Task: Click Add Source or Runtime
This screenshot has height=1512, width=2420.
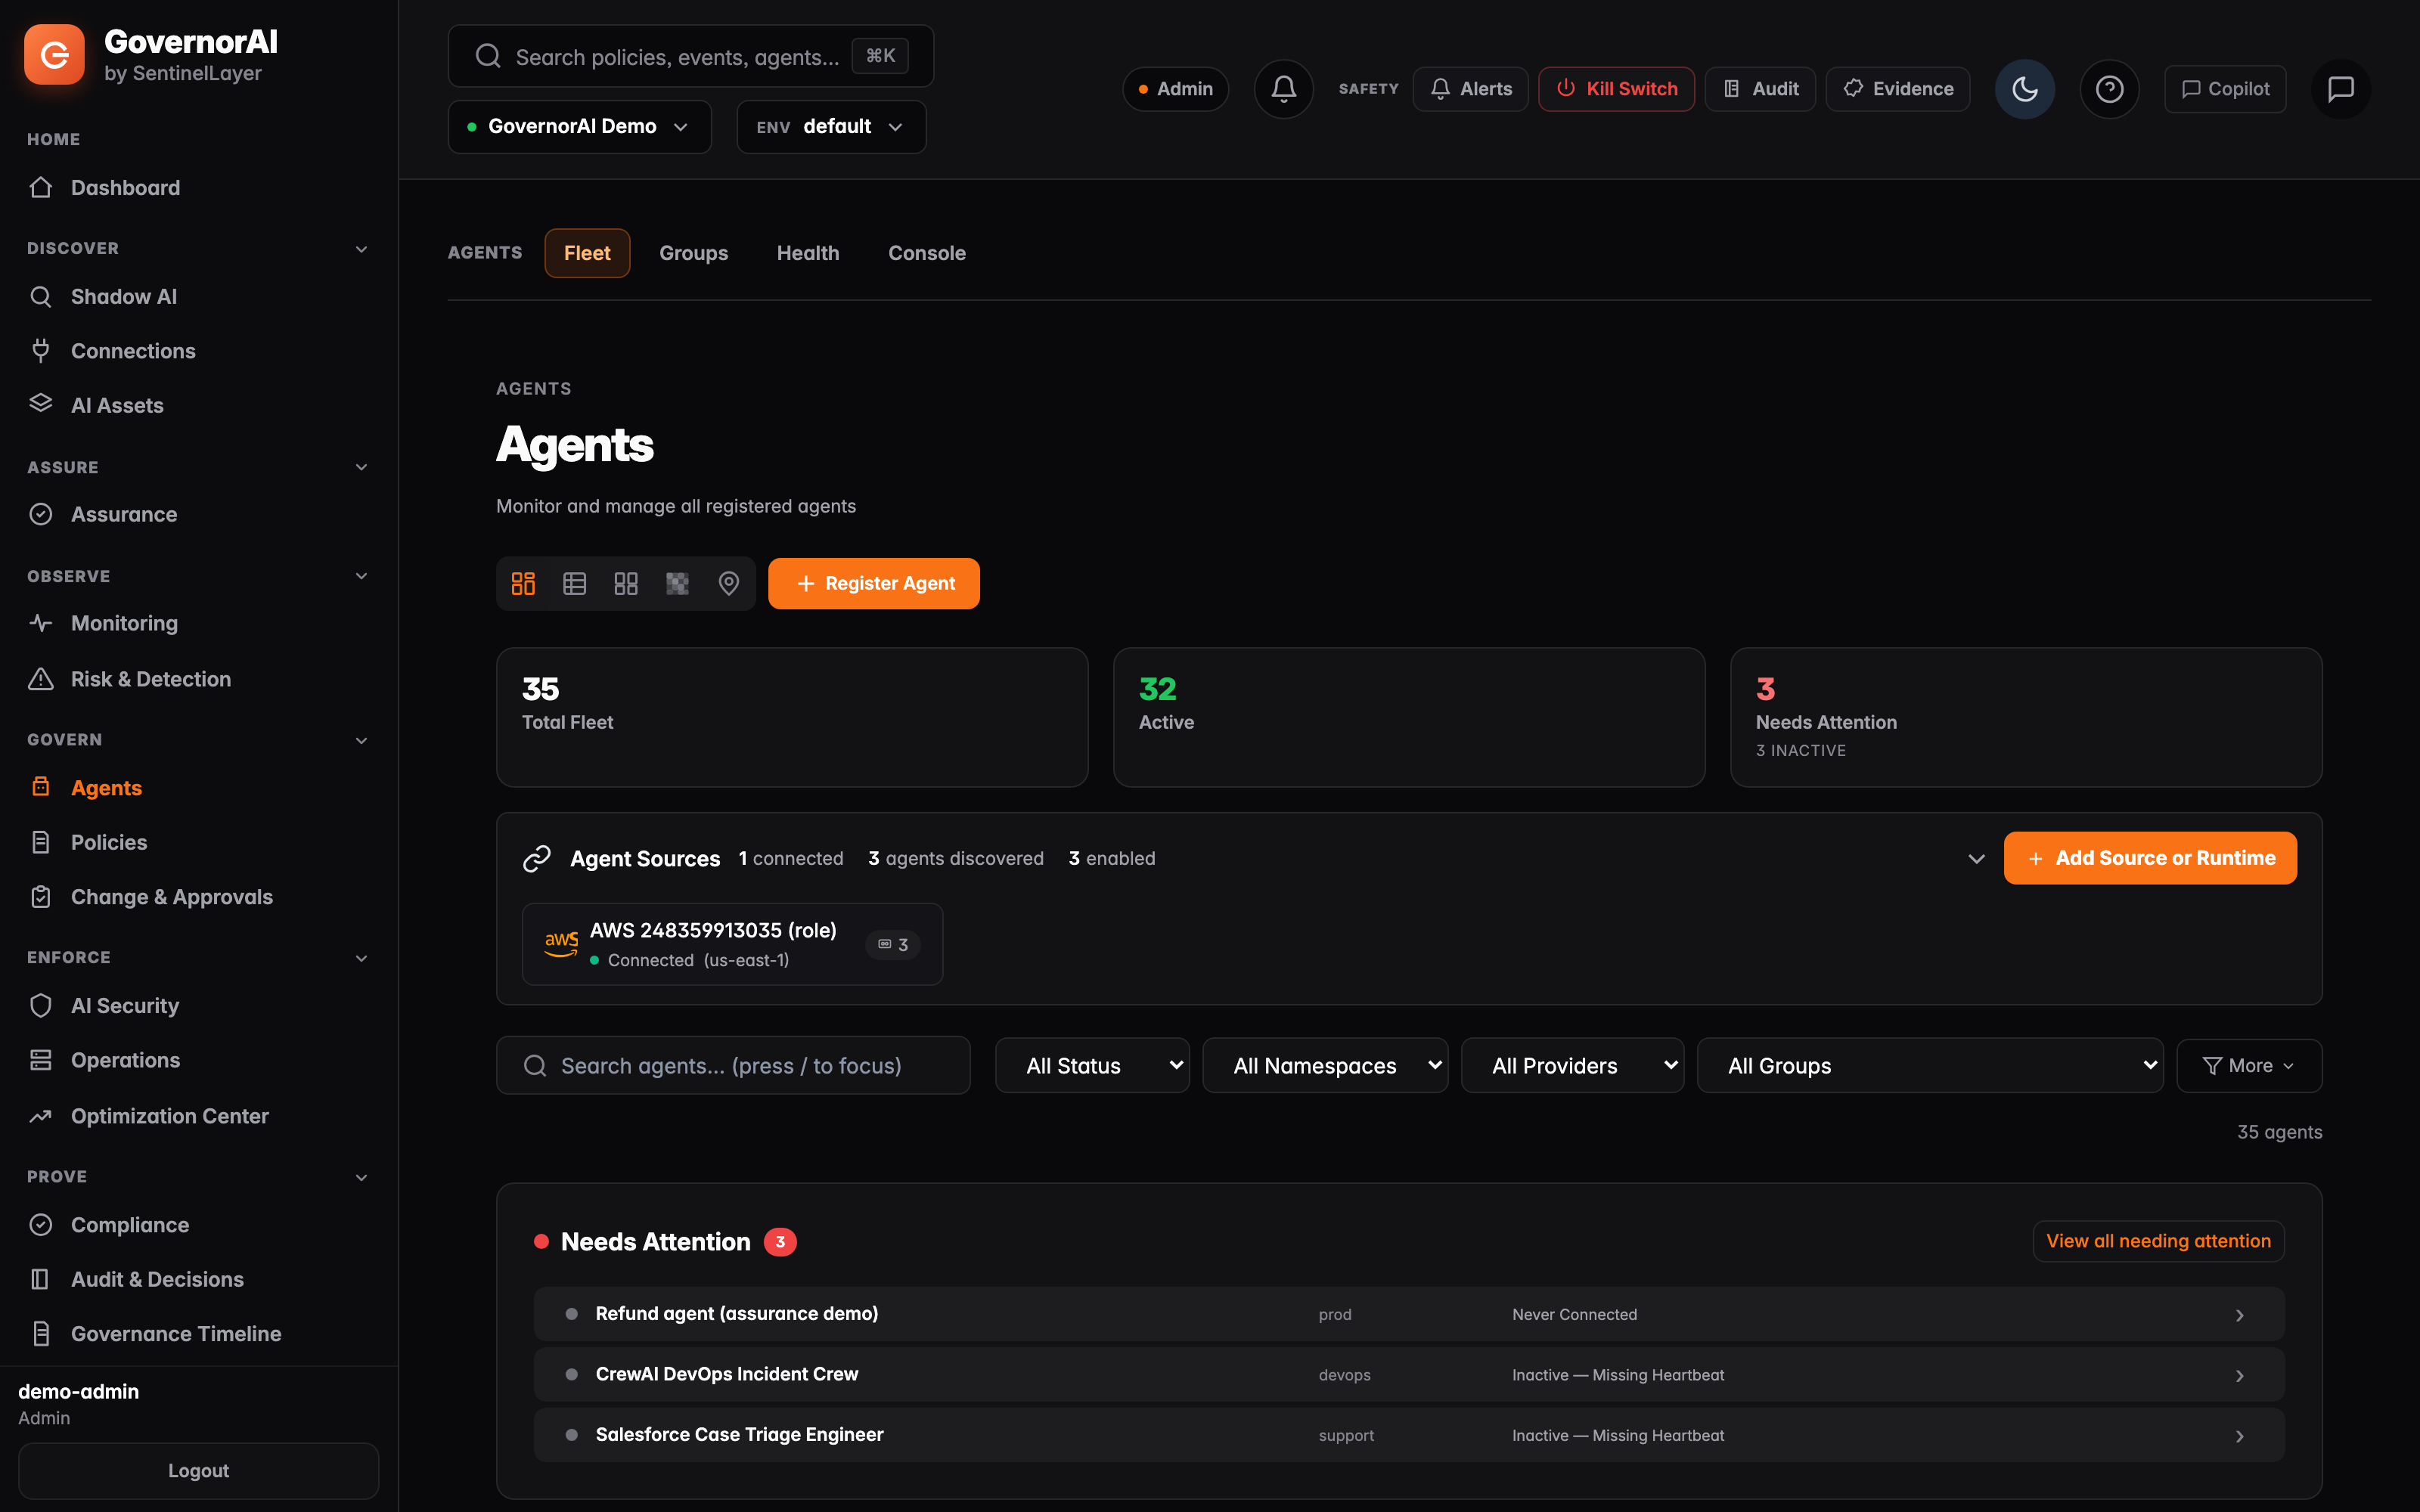Action: pos(2150,858)
